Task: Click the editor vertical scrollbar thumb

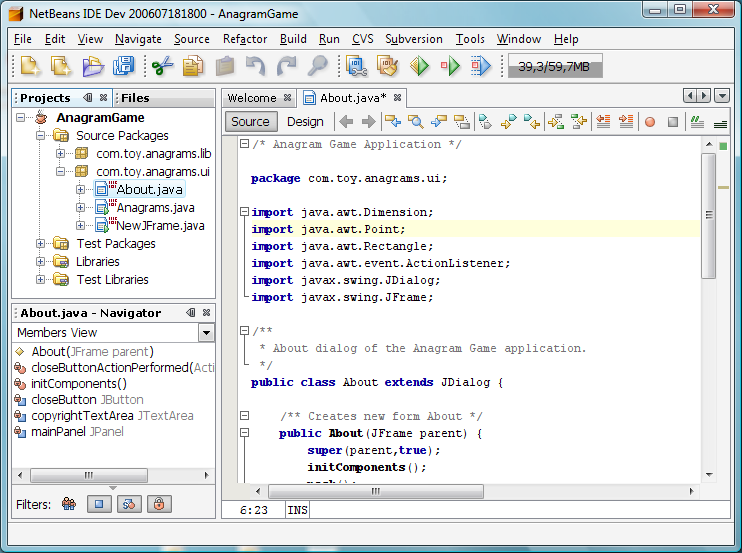Action: click(709, 215)
